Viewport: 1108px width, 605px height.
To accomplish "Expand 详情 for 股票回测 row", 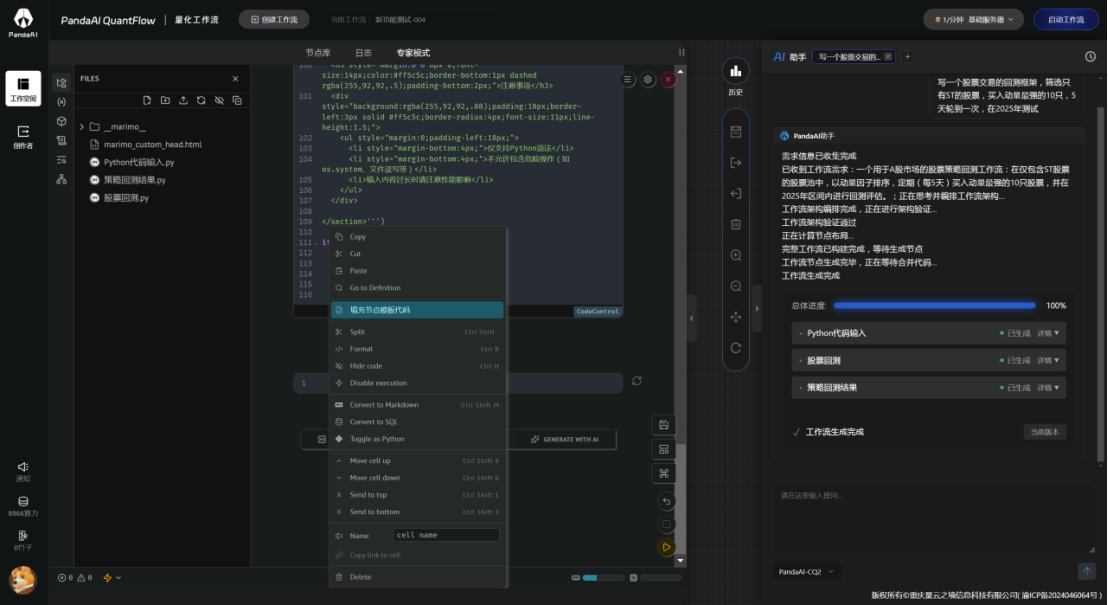I will (1048, 360).
